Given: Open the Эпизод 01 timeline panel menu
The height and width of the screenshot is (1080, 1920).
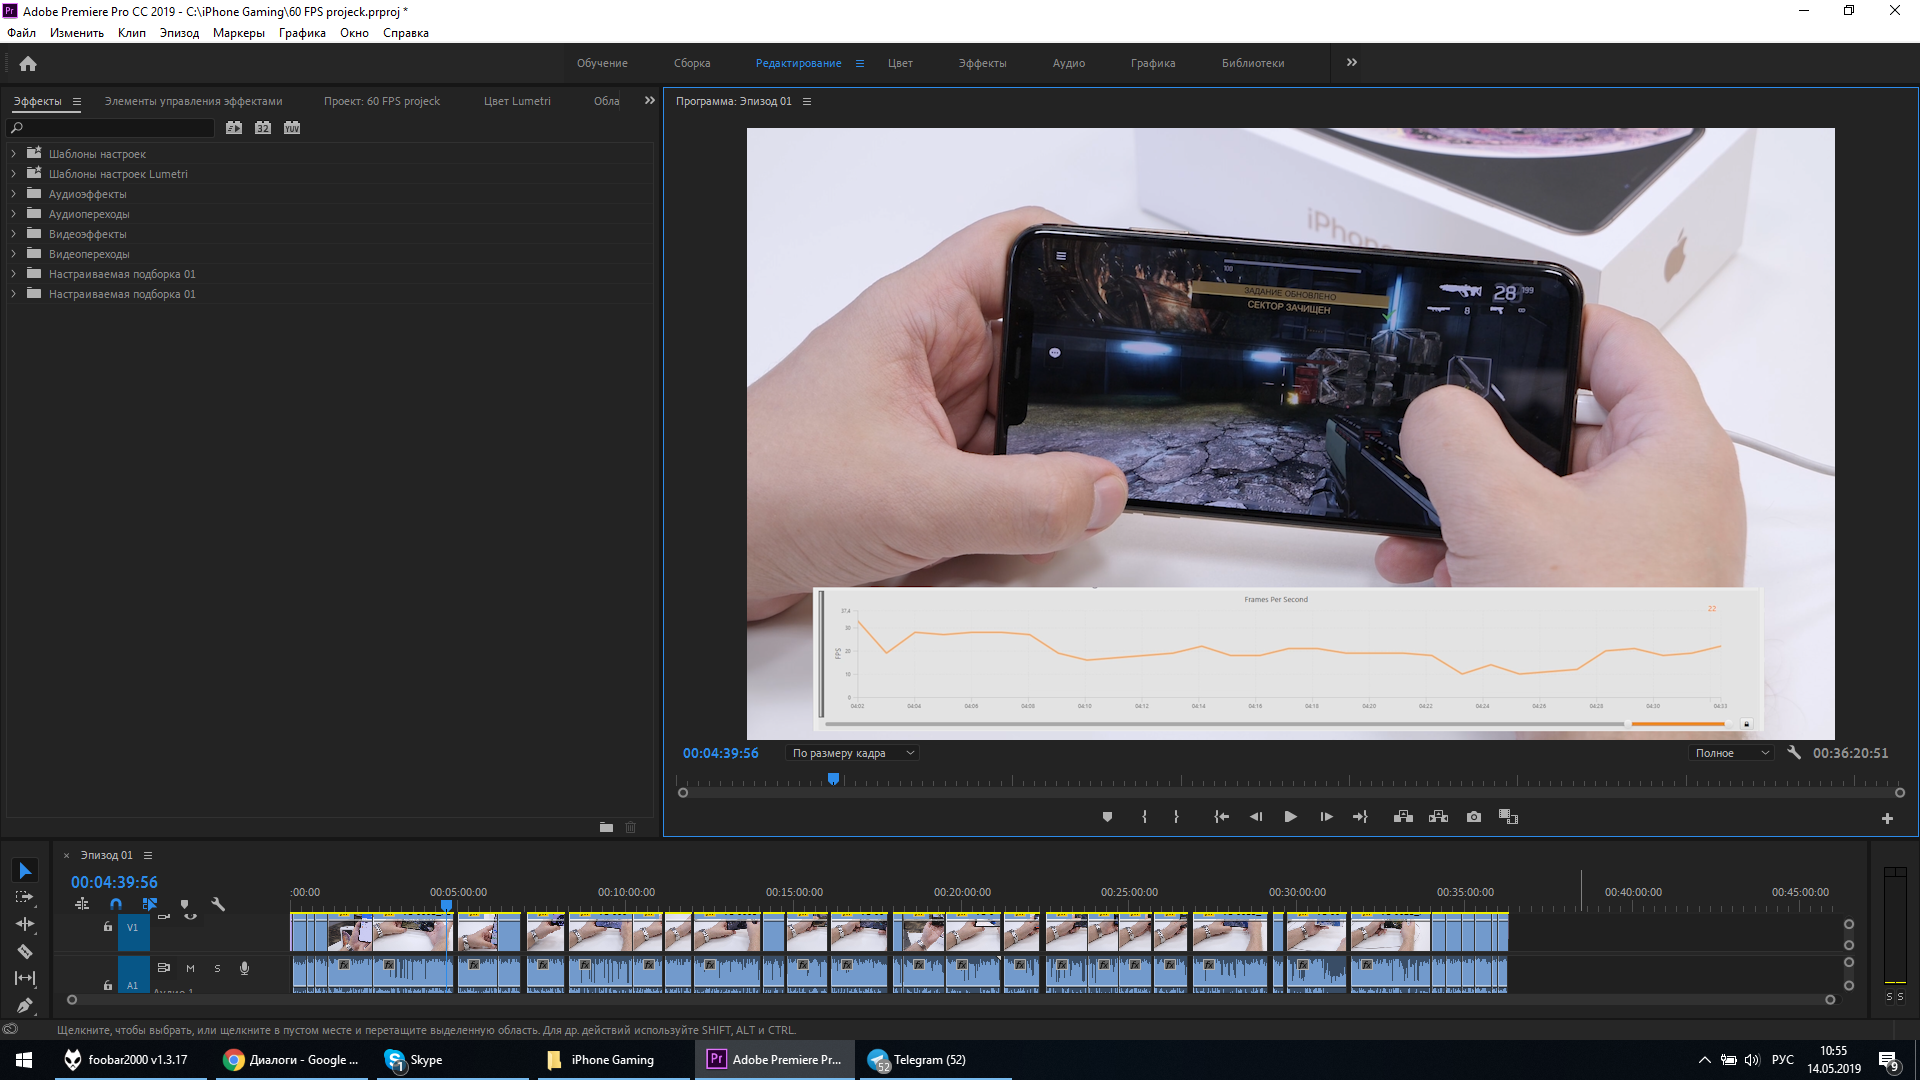Looking at the screenshot, I should click(148, 855).
